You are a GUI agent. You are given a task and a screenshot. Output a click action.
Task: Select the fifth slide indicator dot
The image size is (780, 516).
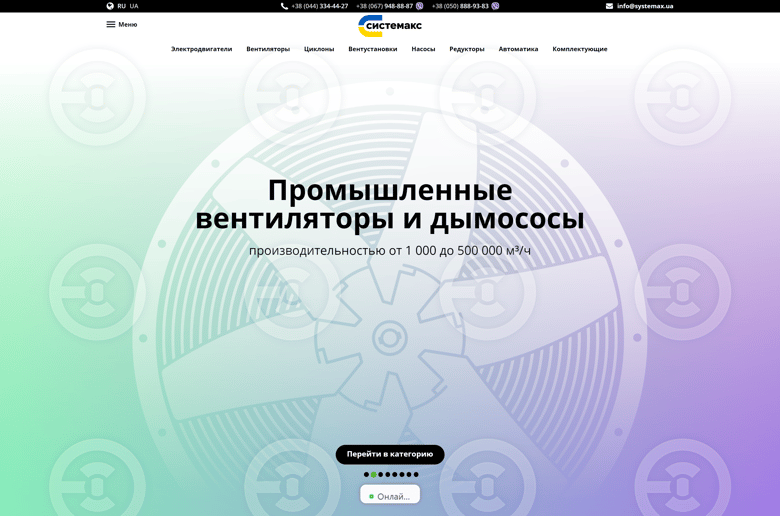[394, 474]
